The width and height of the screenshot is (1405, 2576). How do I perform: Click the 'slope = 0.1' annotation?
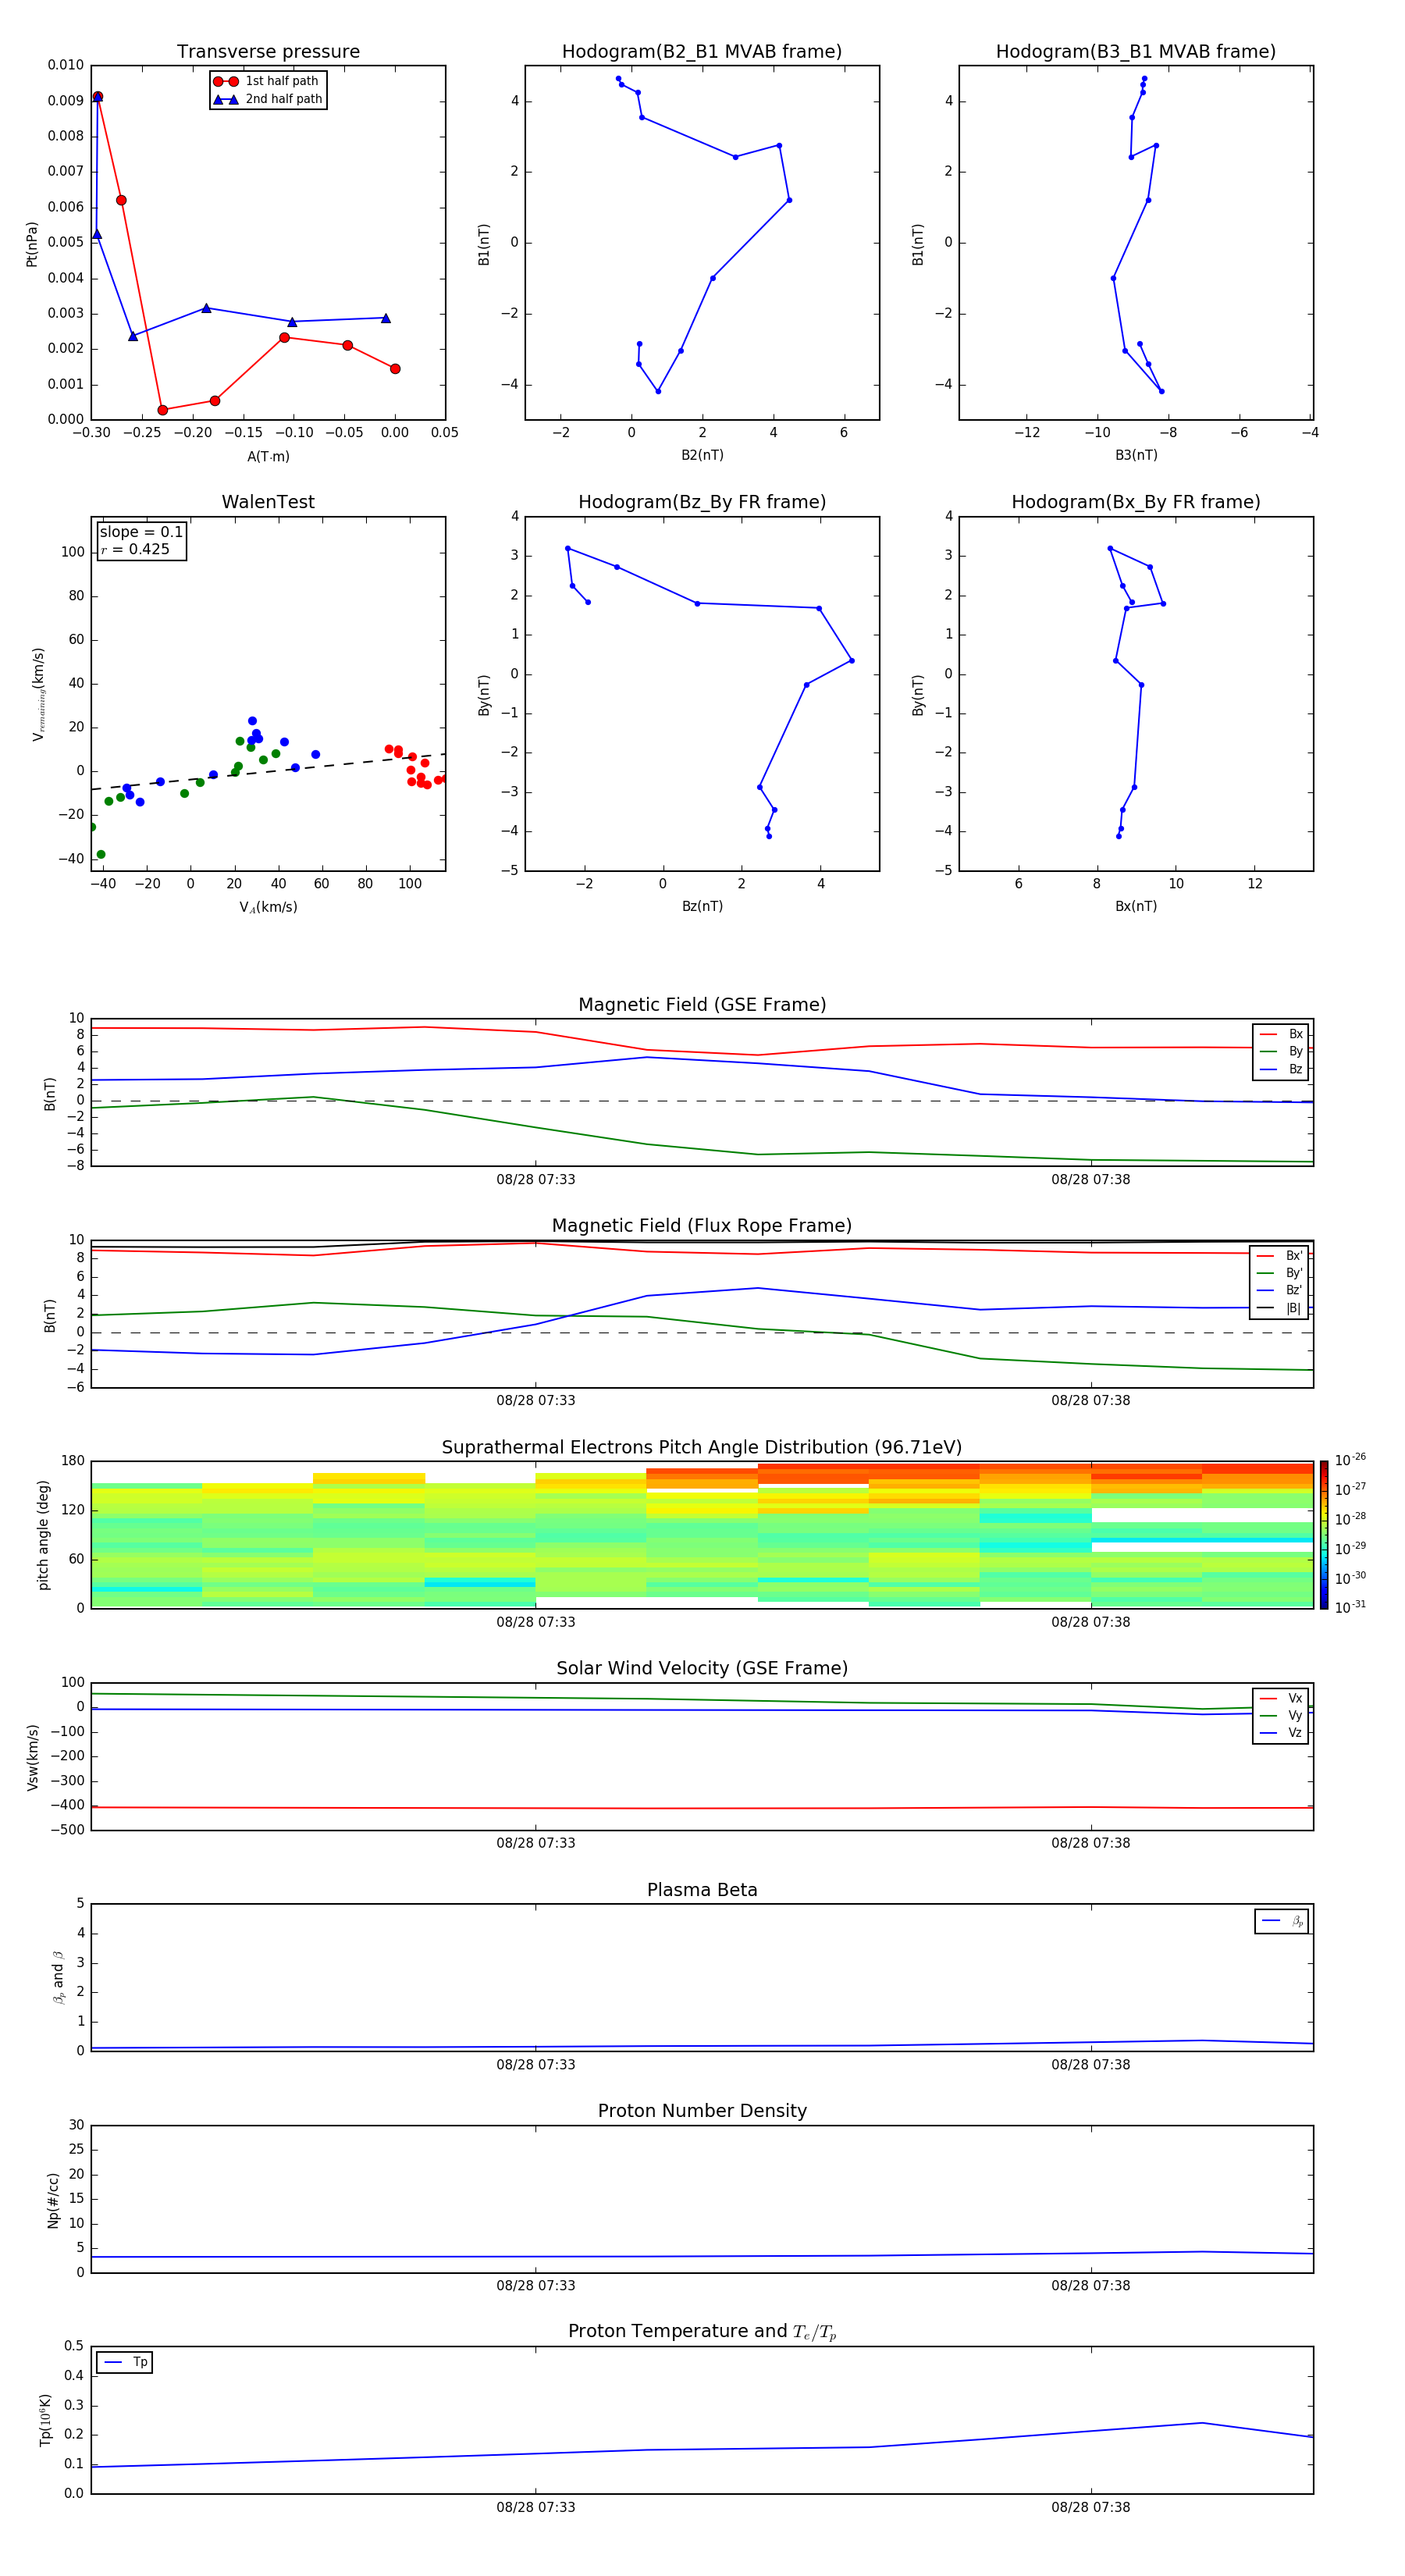click(141, 532)
